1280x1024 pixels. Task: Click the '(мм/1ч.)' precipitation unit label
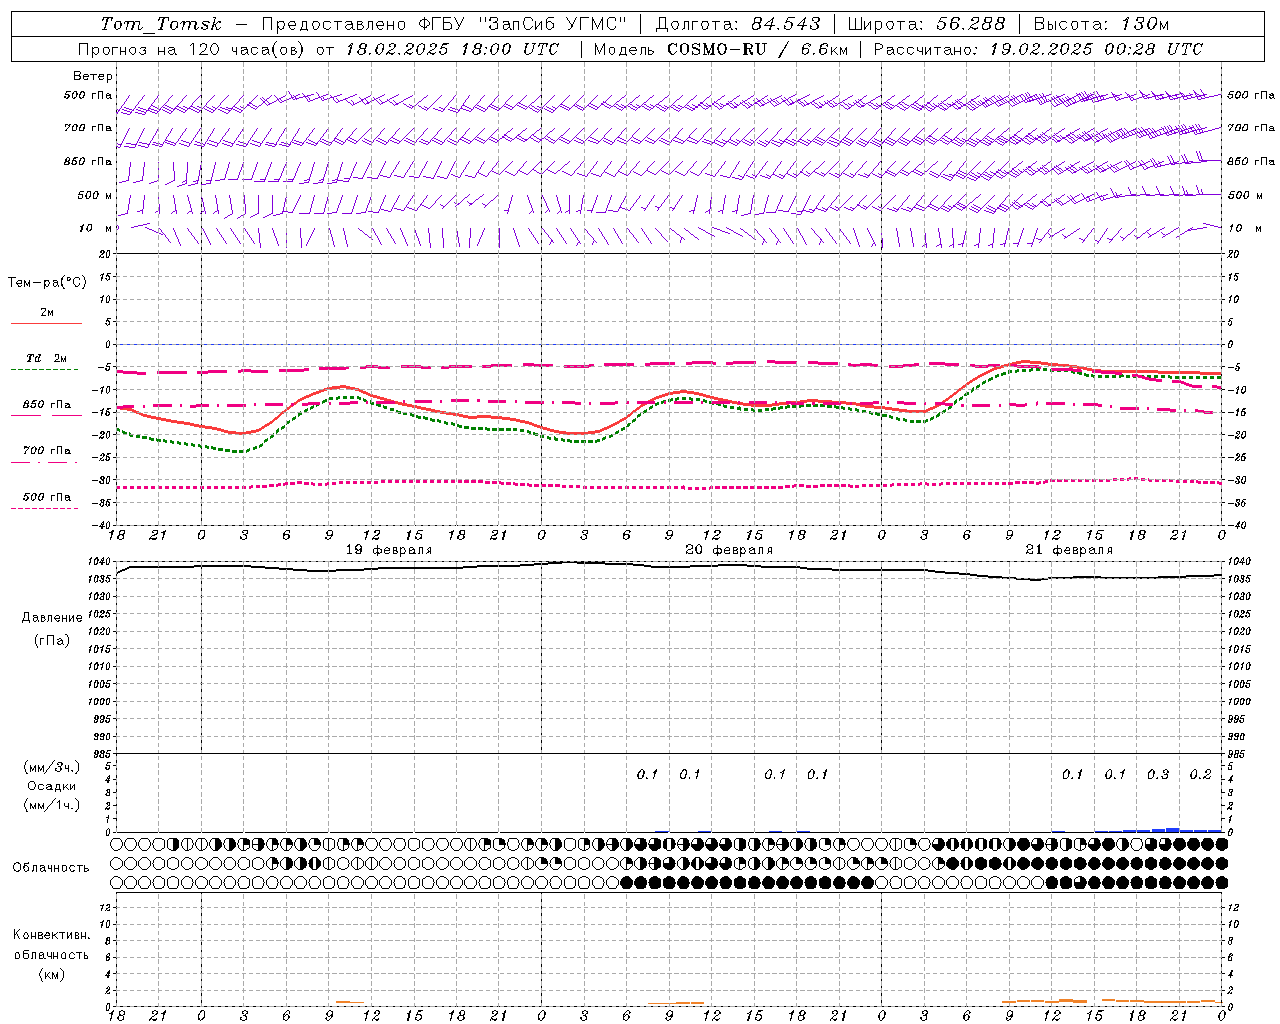(x=51, y=805)
